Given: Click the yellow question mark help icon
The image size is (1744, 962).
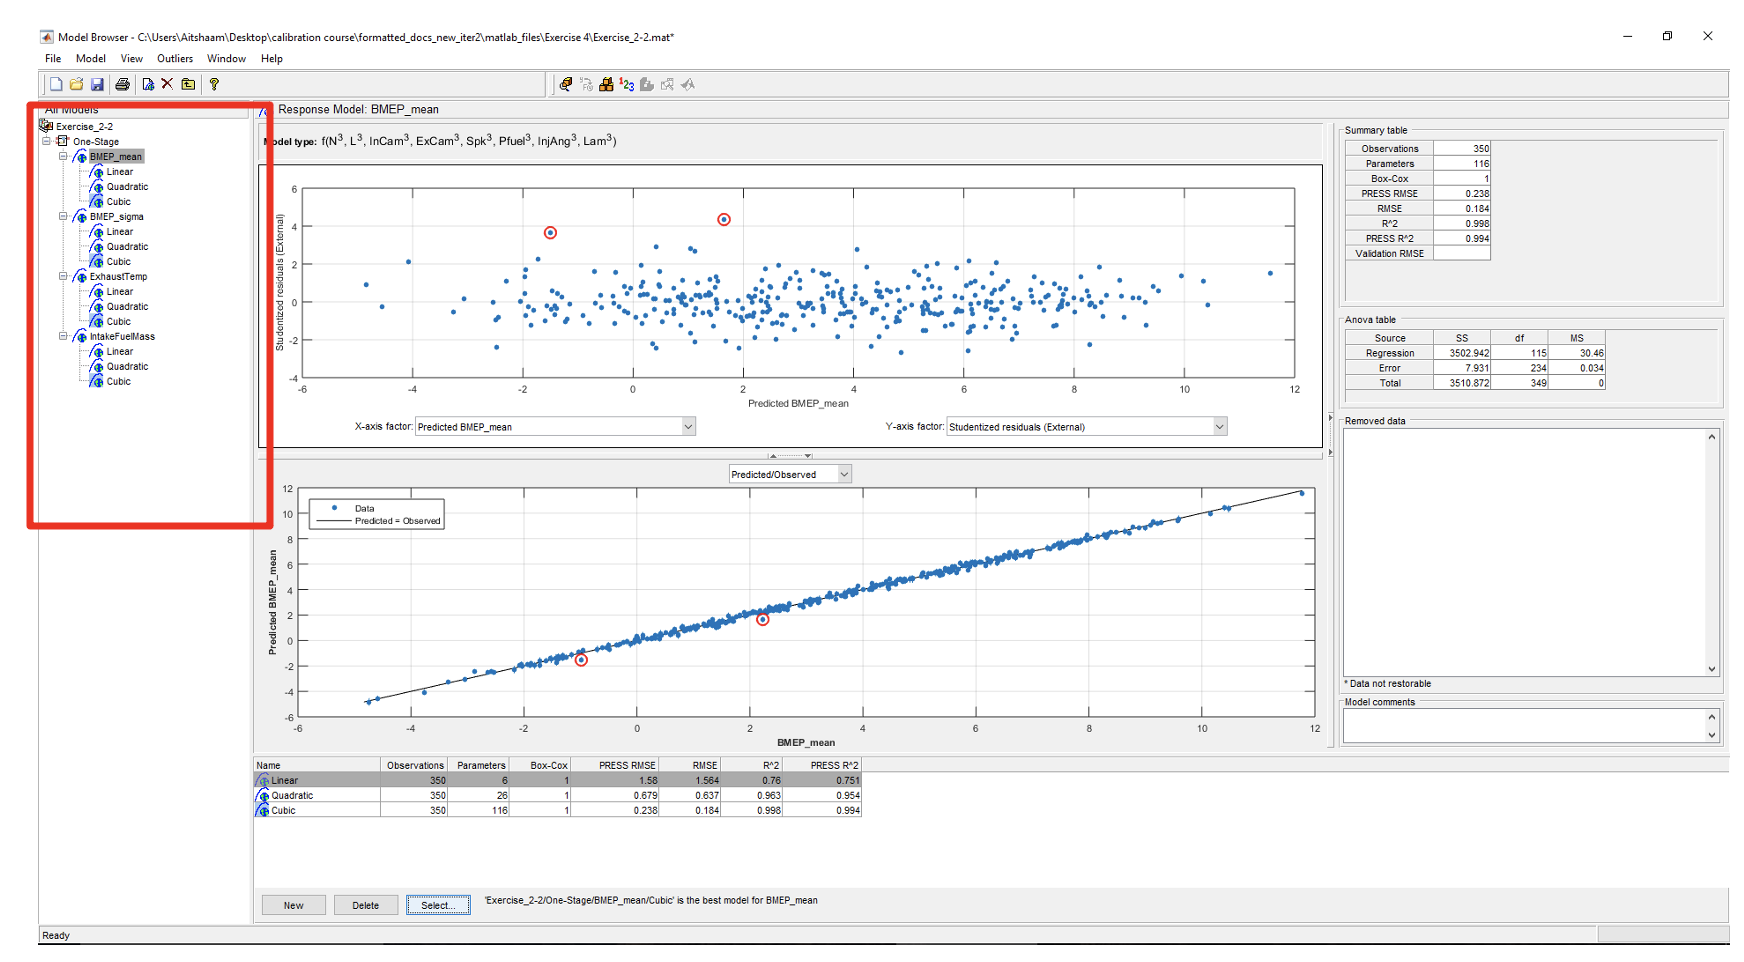Looking at the screenshot, I should coord(214,85).
